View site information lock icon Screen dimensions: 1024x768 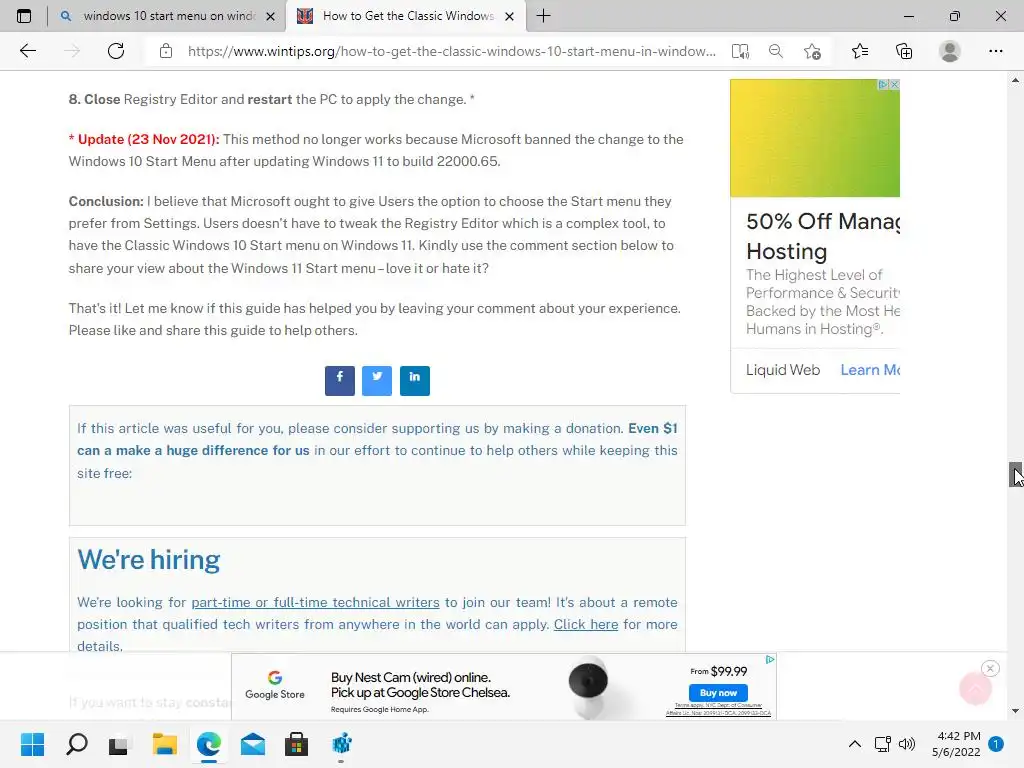166,51
